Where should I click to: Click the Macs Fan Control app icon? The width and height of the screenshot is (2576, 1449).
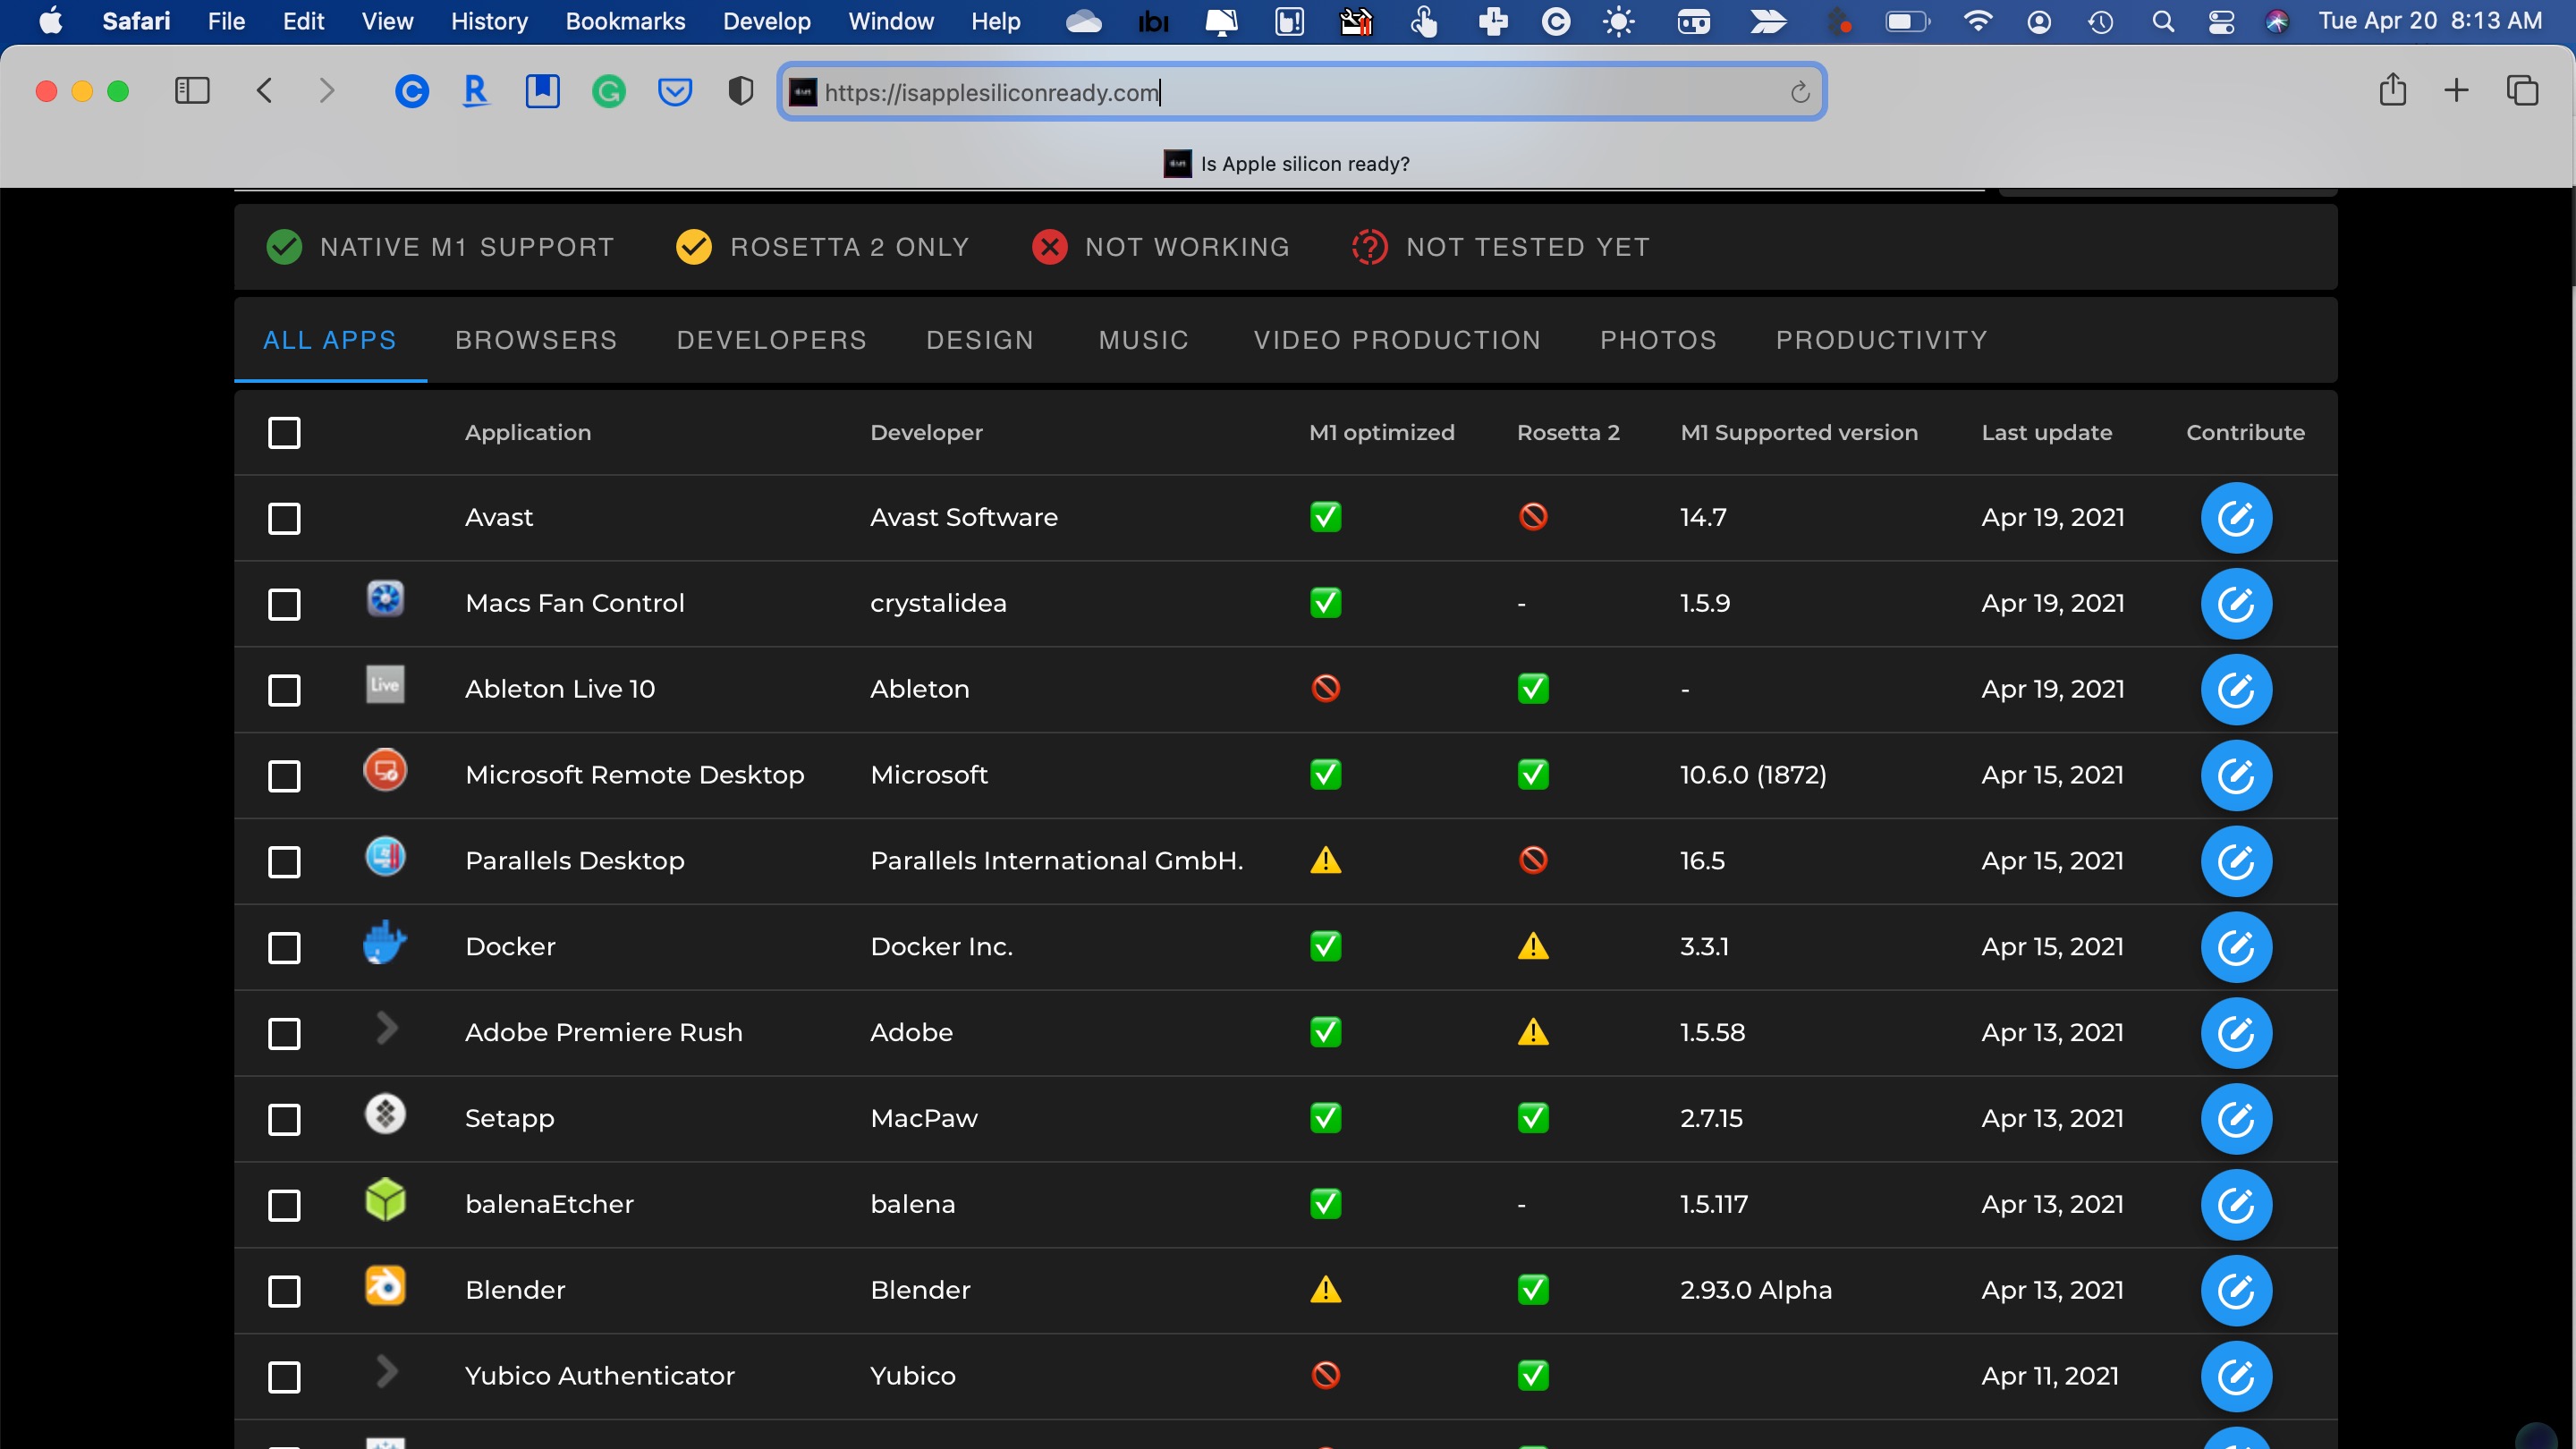pyautogui.click(x=385, y=599)
